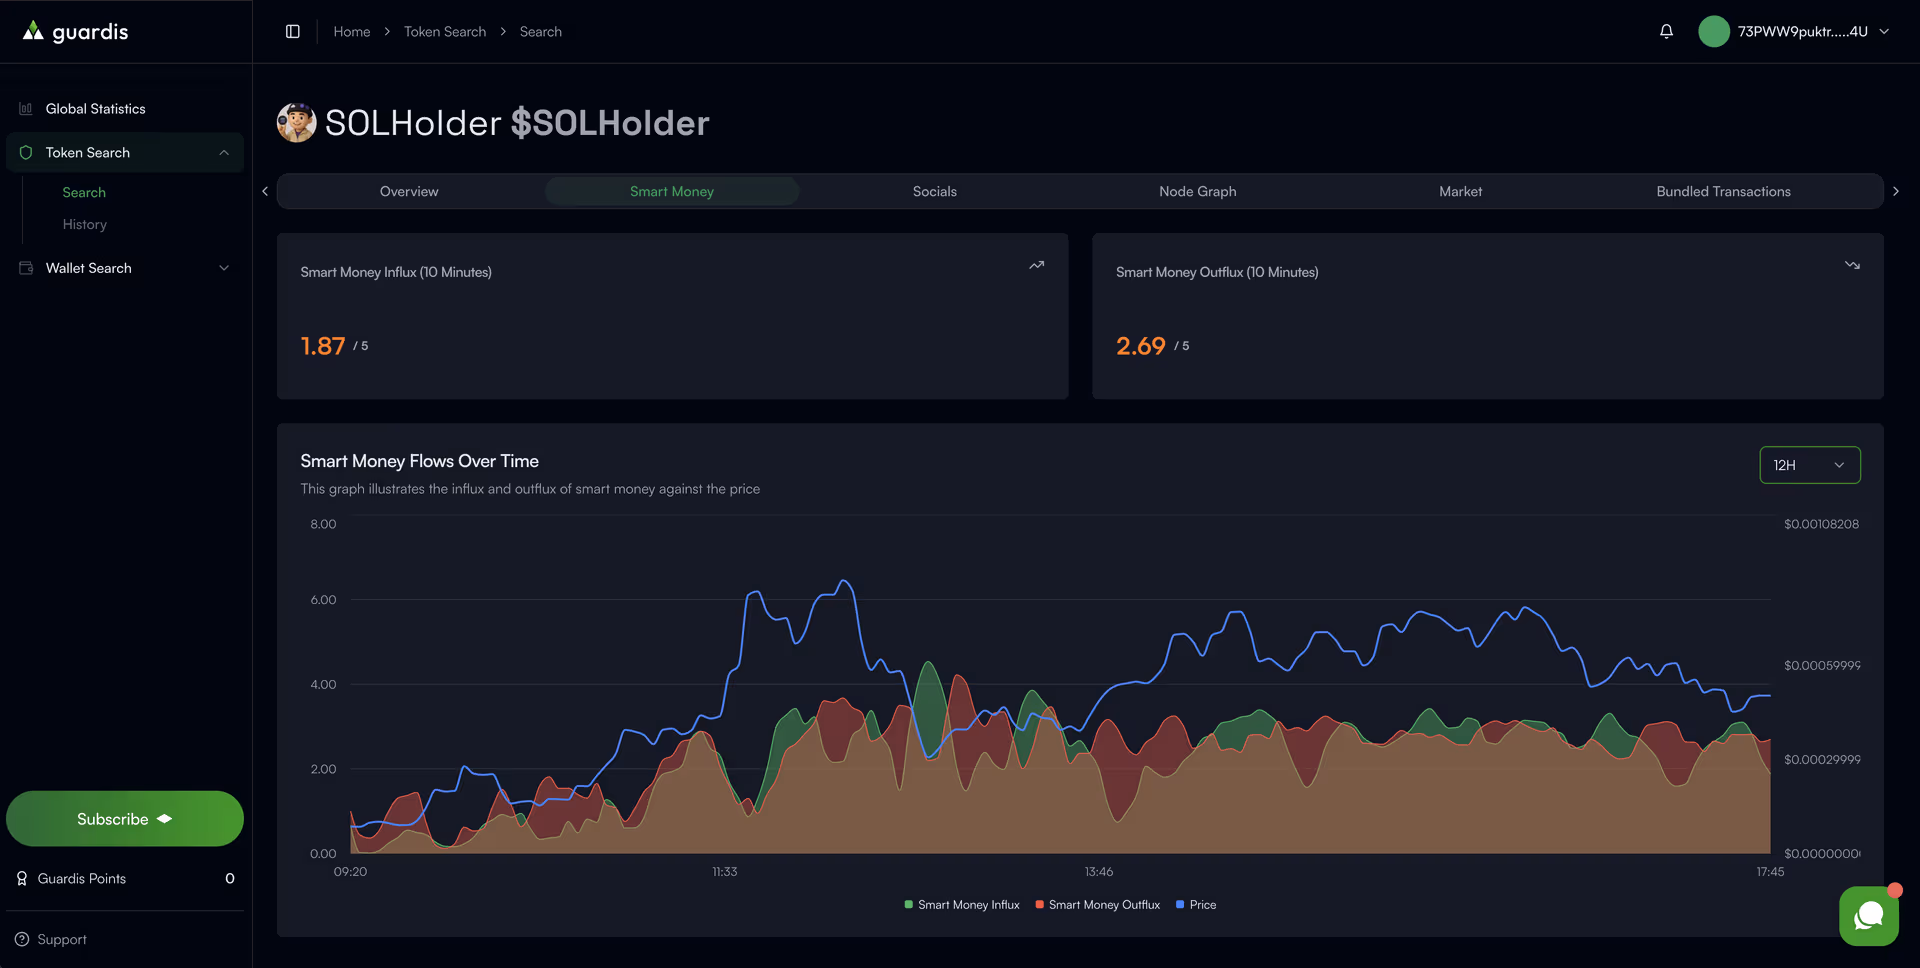This screenshot has height=968, width=1920.
Task: Expand the Wallet Search menu
Action: (125, 268)
